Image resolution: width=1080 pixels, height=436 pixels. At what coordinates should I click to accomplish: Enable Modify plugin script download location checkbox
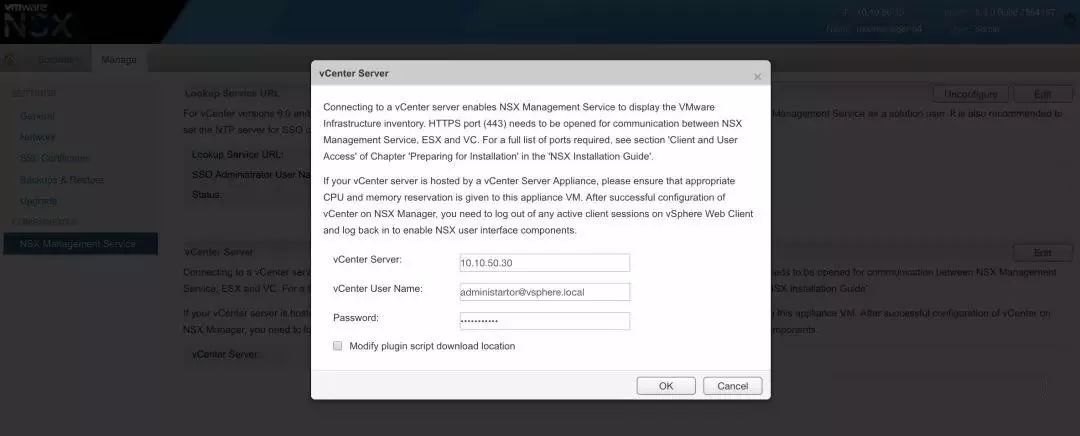tap(338, 346)
